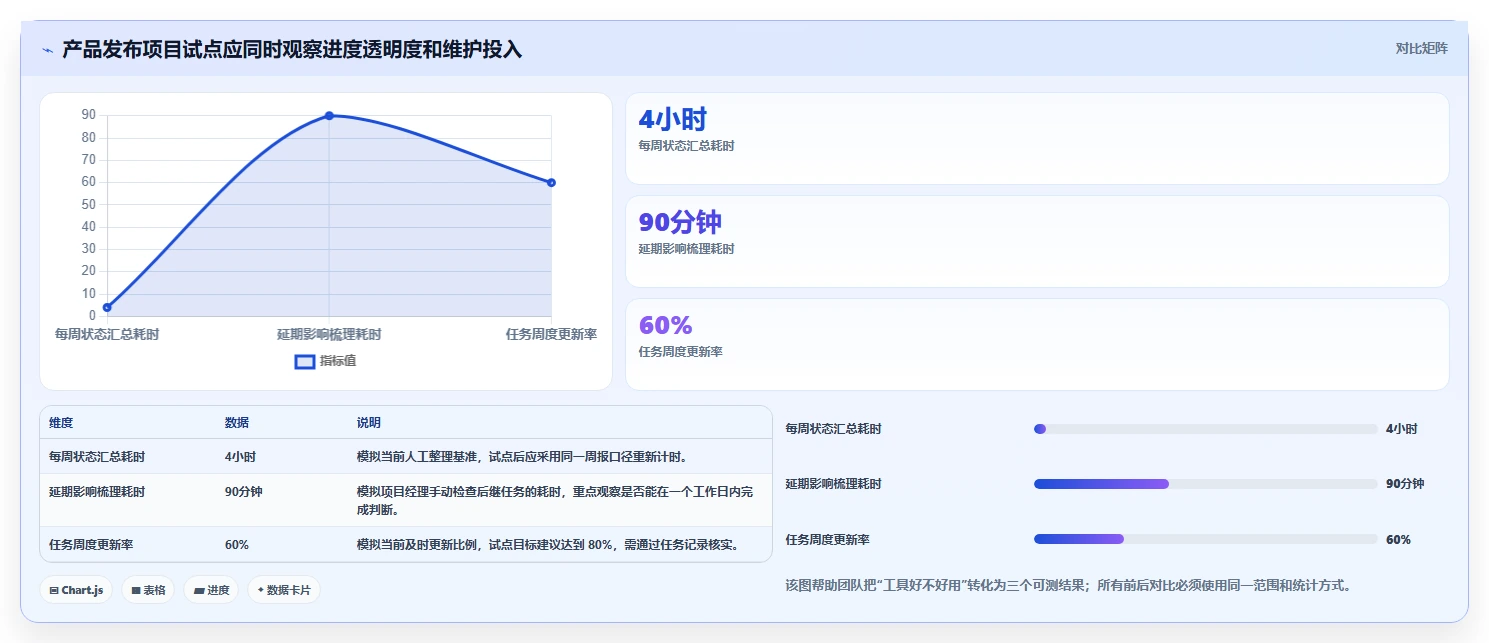Select the 数据卡片 chip
The image size is (1489, 643).
284,590
